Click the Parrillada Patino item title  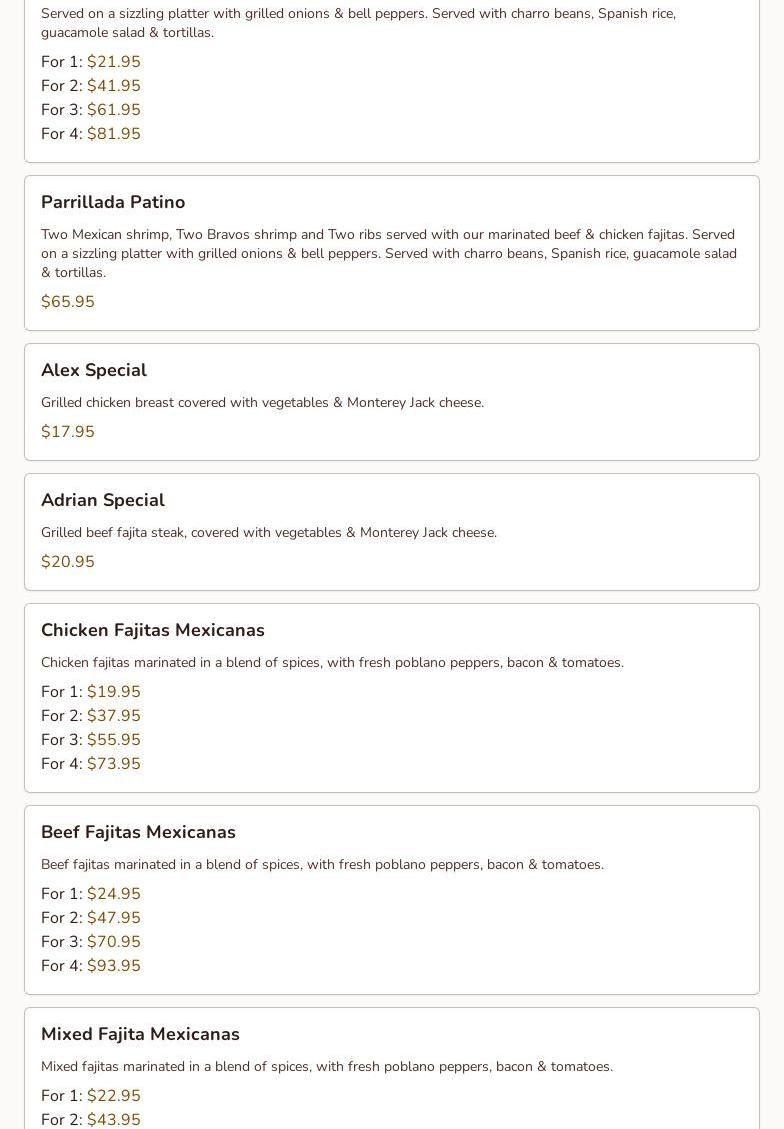113,202
